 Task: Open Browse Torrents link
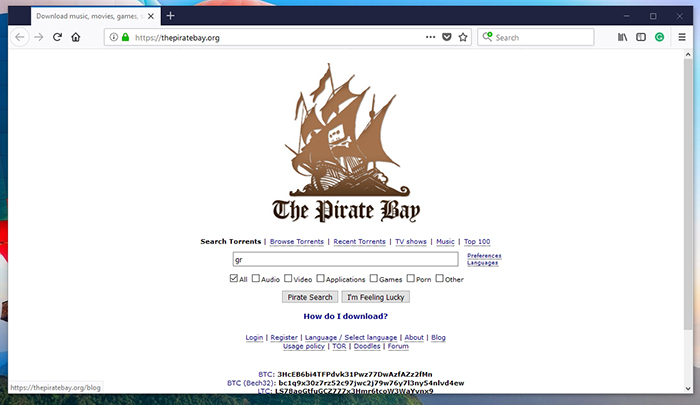pos(297,242)
